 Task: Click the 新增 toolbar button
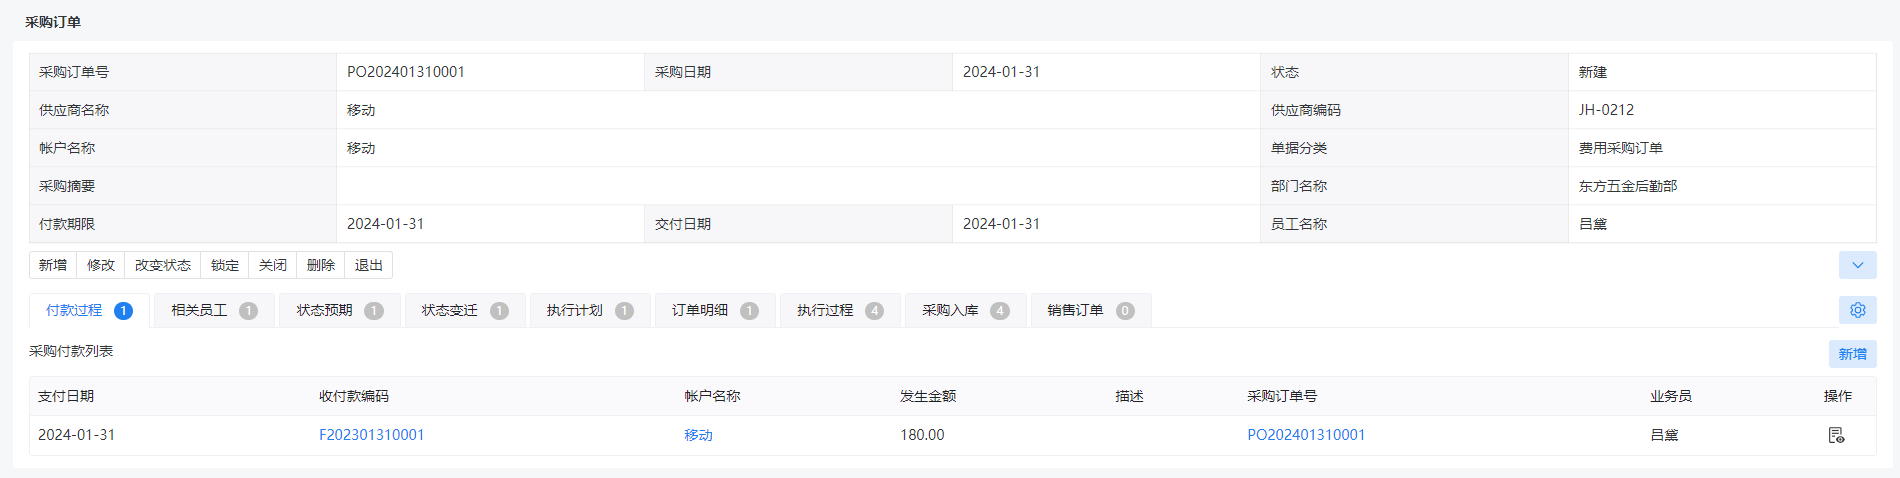(x=53, y=265)
